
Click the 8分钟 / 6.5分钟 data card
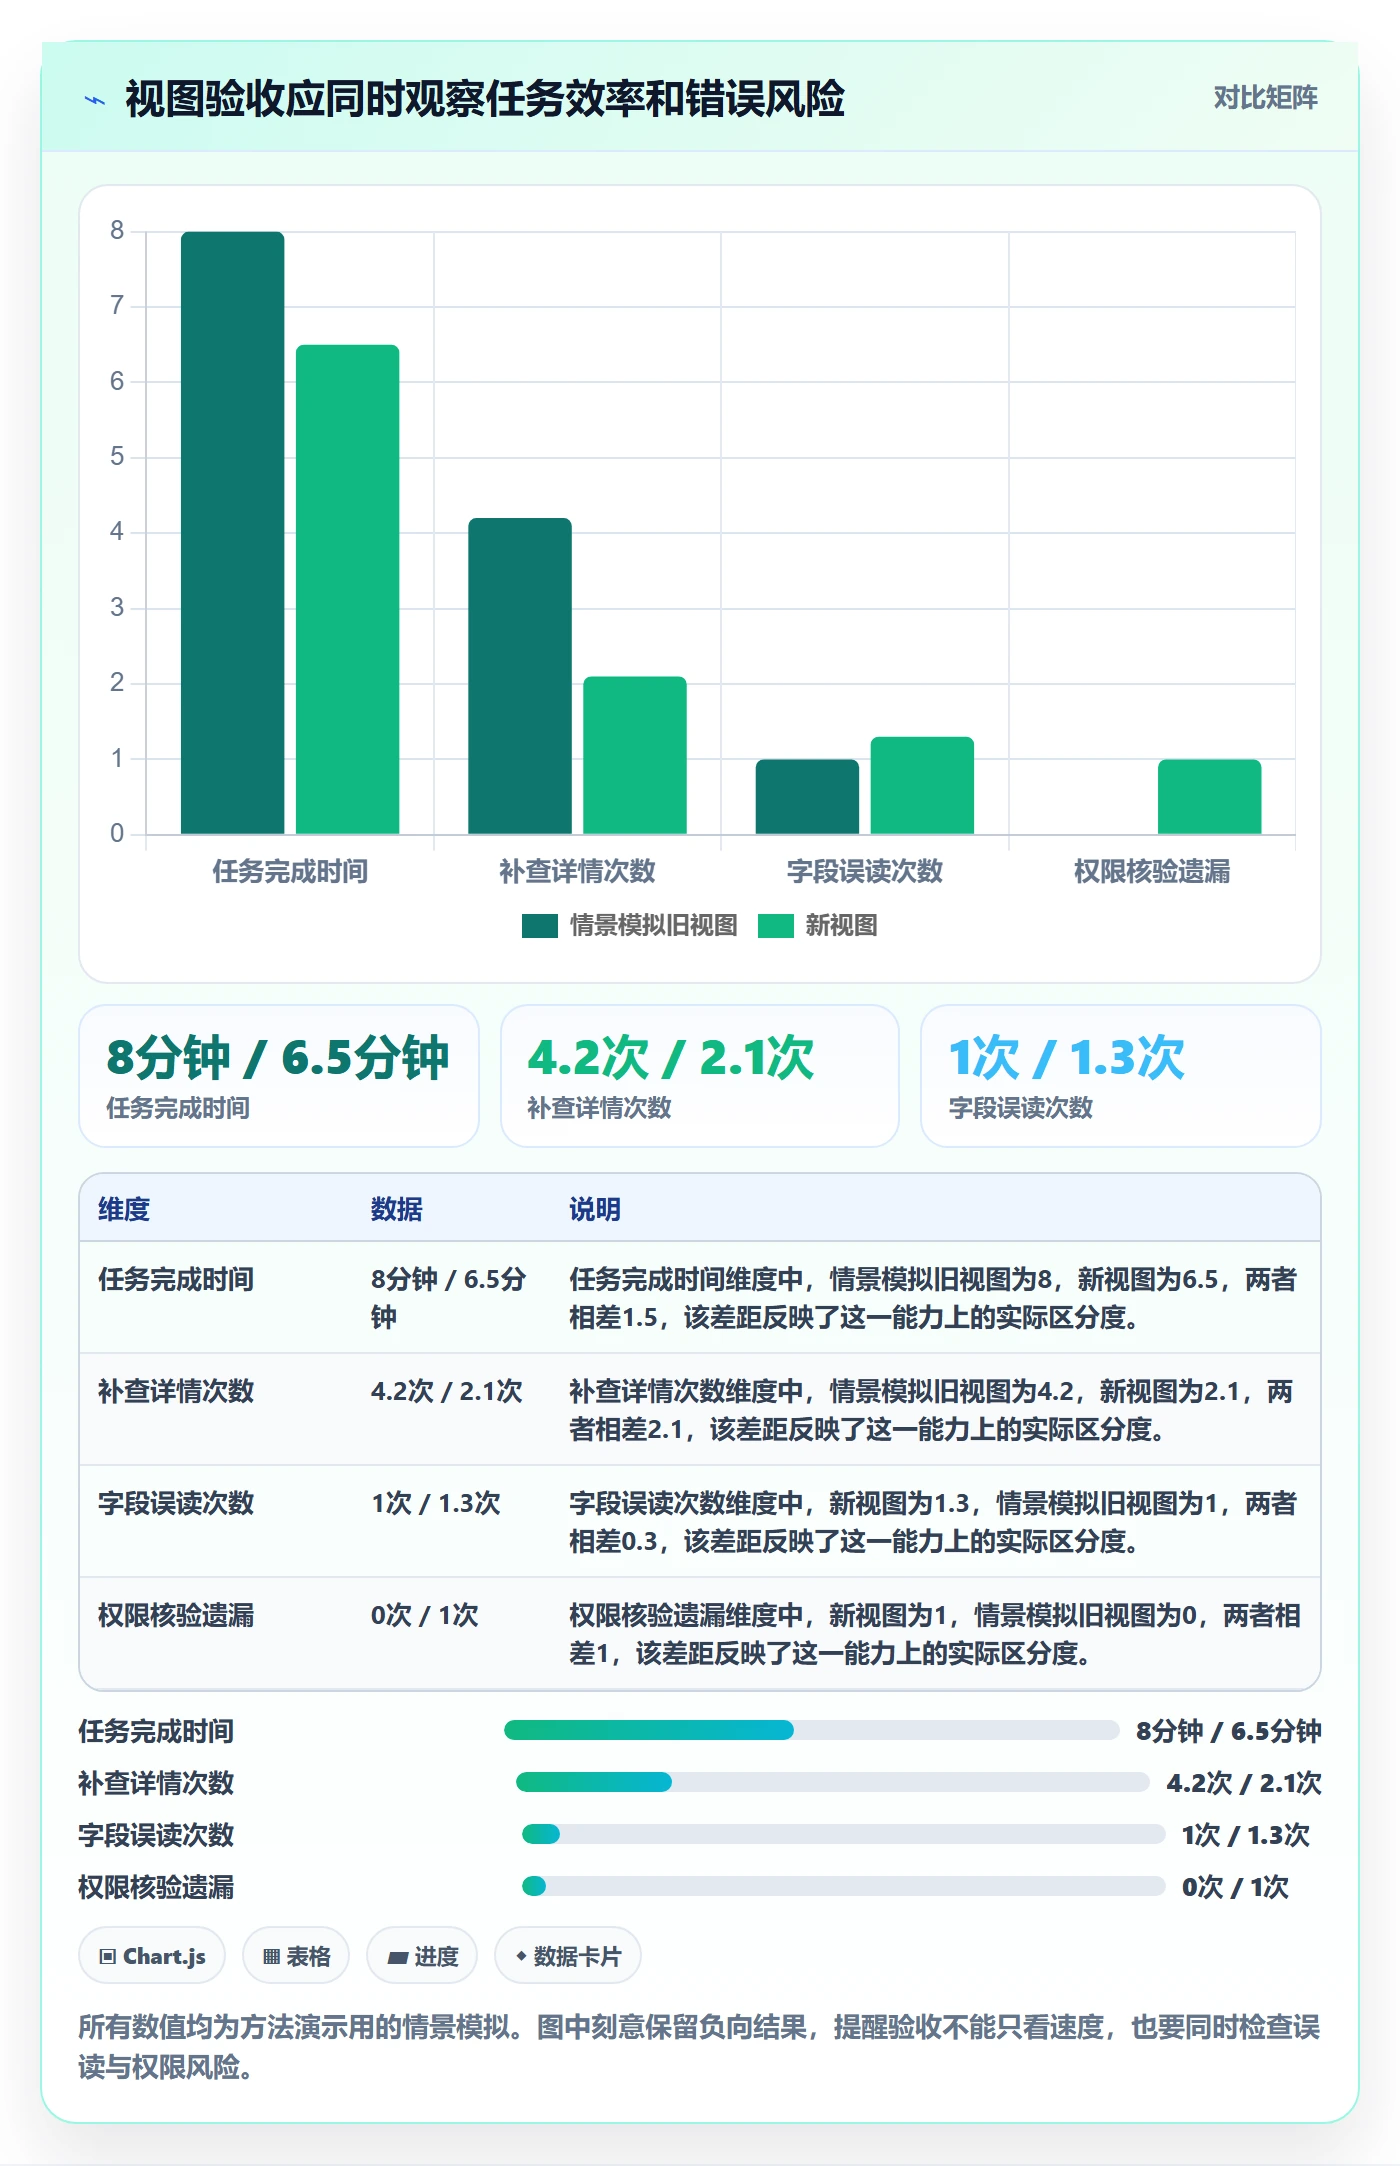279,1076
